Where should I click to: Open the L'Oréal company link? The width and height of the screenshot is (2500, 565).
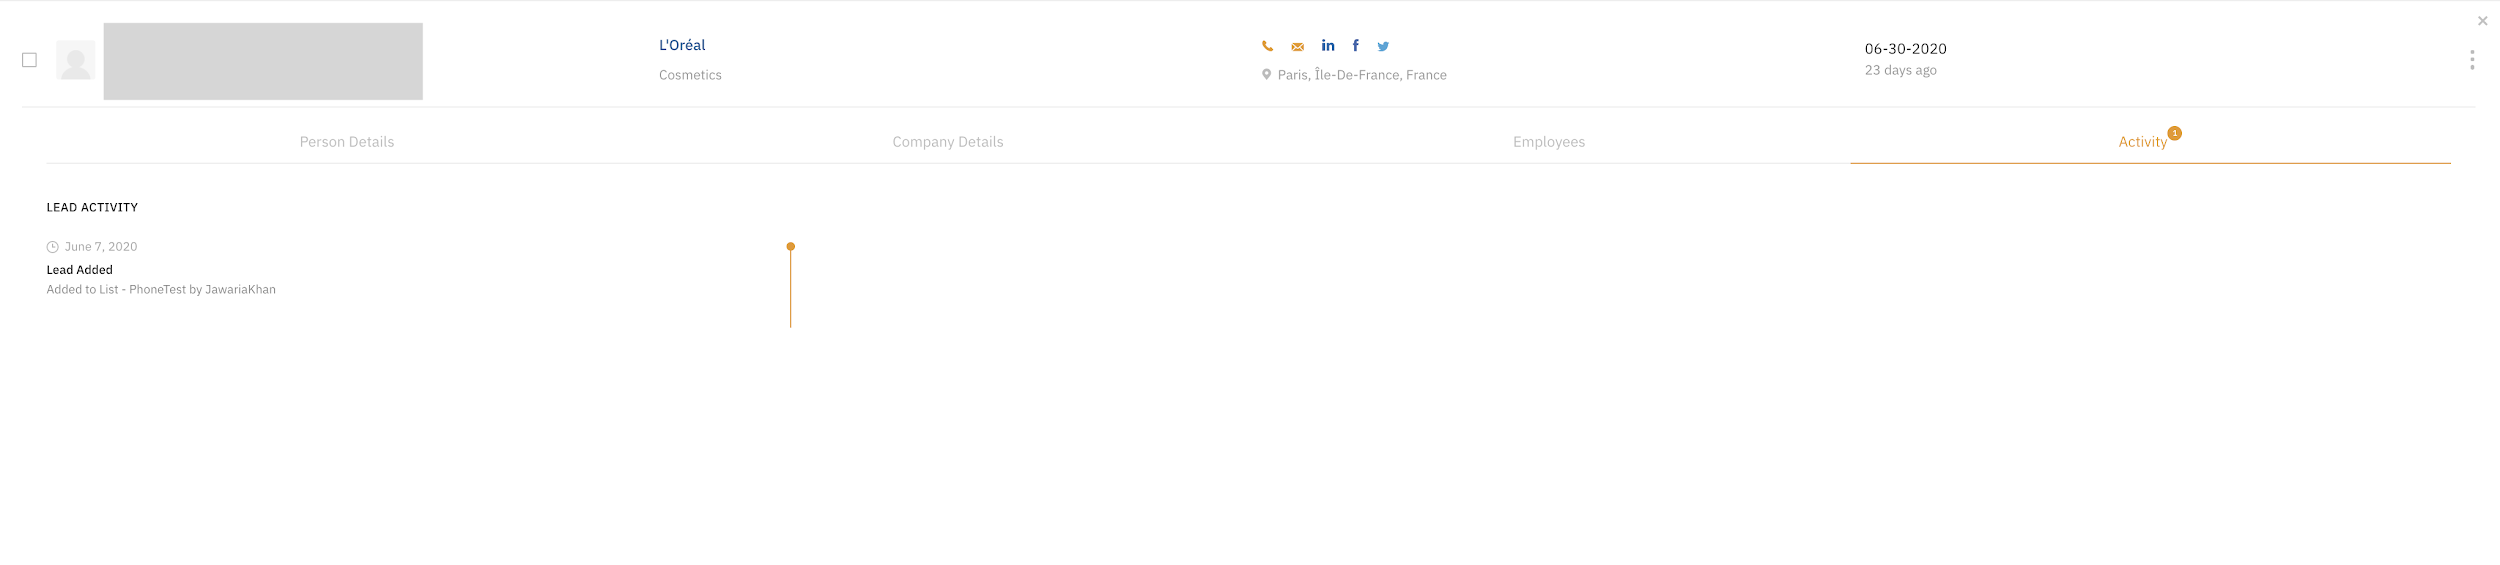tap(682, 45)
